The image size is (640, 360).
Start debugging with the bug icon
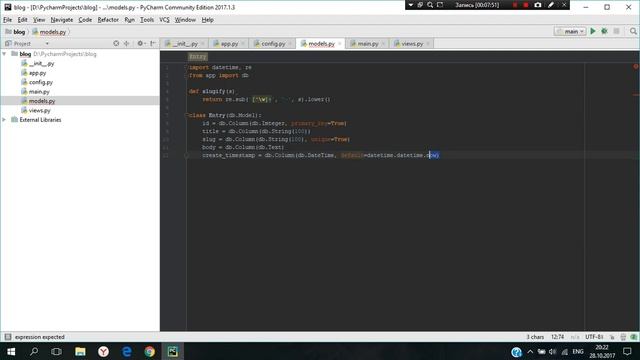(604, 31)
